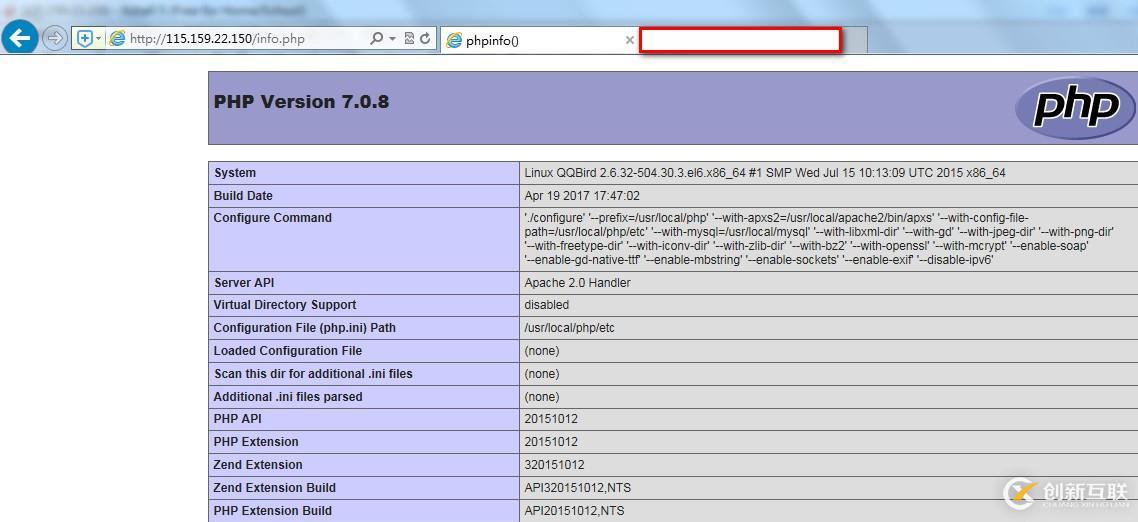Viewport: 1138px width, 522px height.
Task: Click '(none)' in the Scan this dir row
Action: click(x=541, y=374)
